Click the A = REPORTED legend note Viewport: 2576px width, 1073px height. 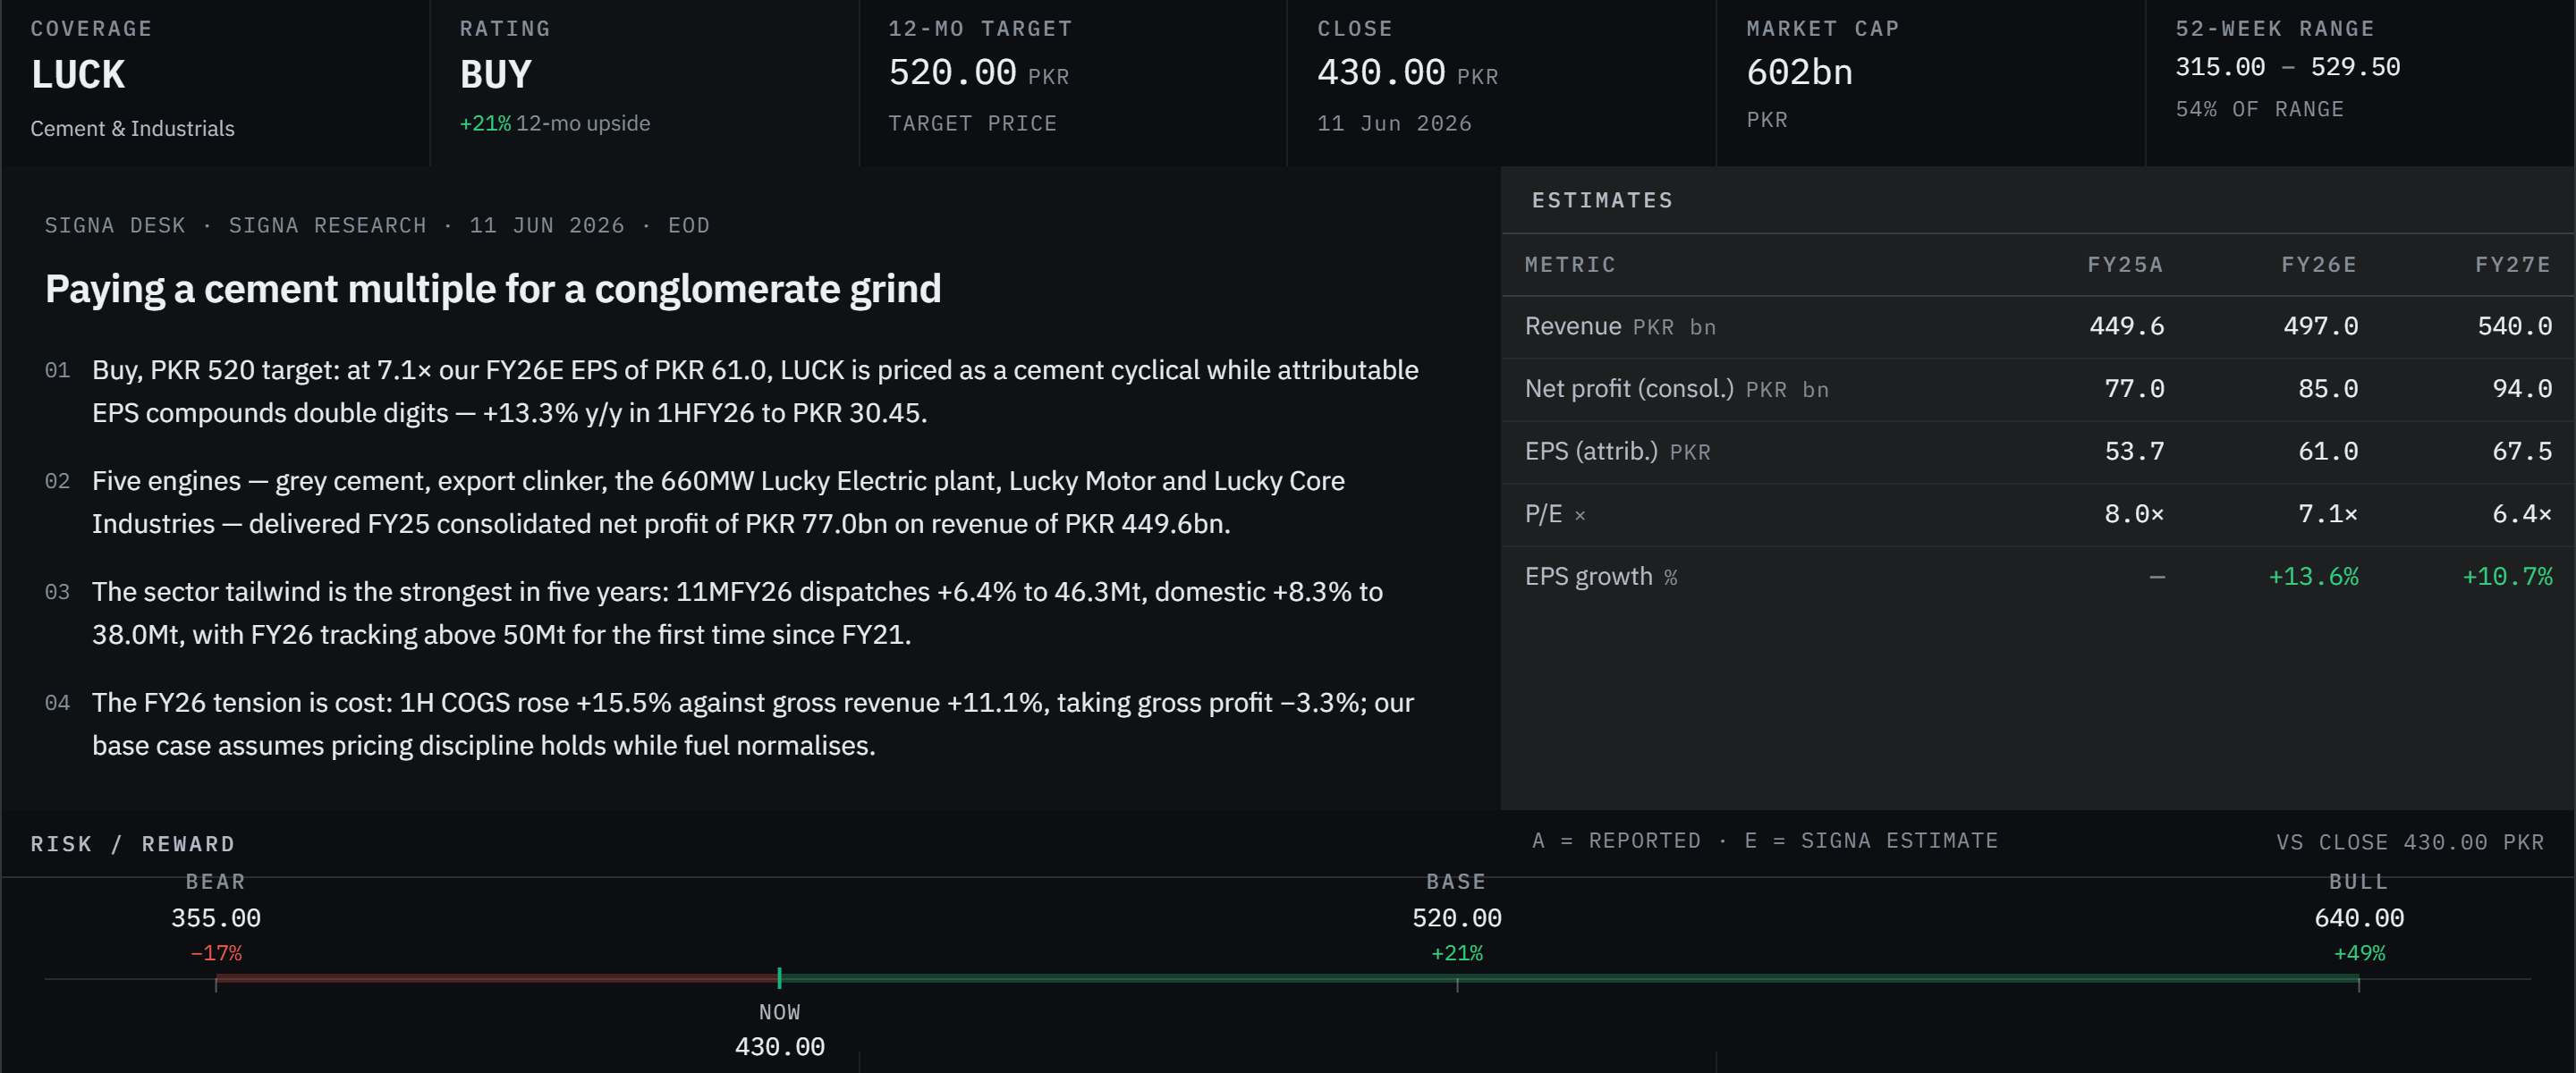pos(1765,841)
